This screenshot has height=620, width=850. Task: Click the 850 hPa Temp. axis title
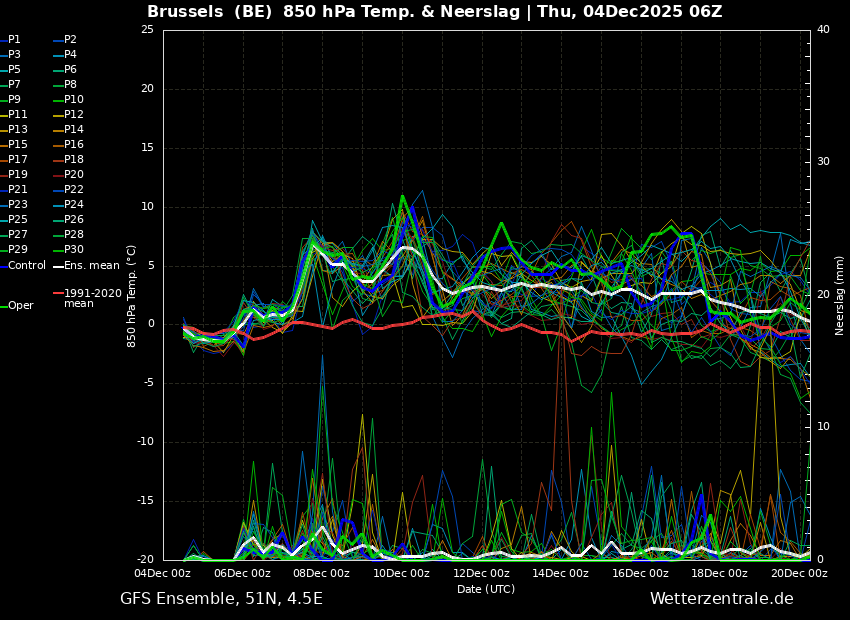[132, 295]
